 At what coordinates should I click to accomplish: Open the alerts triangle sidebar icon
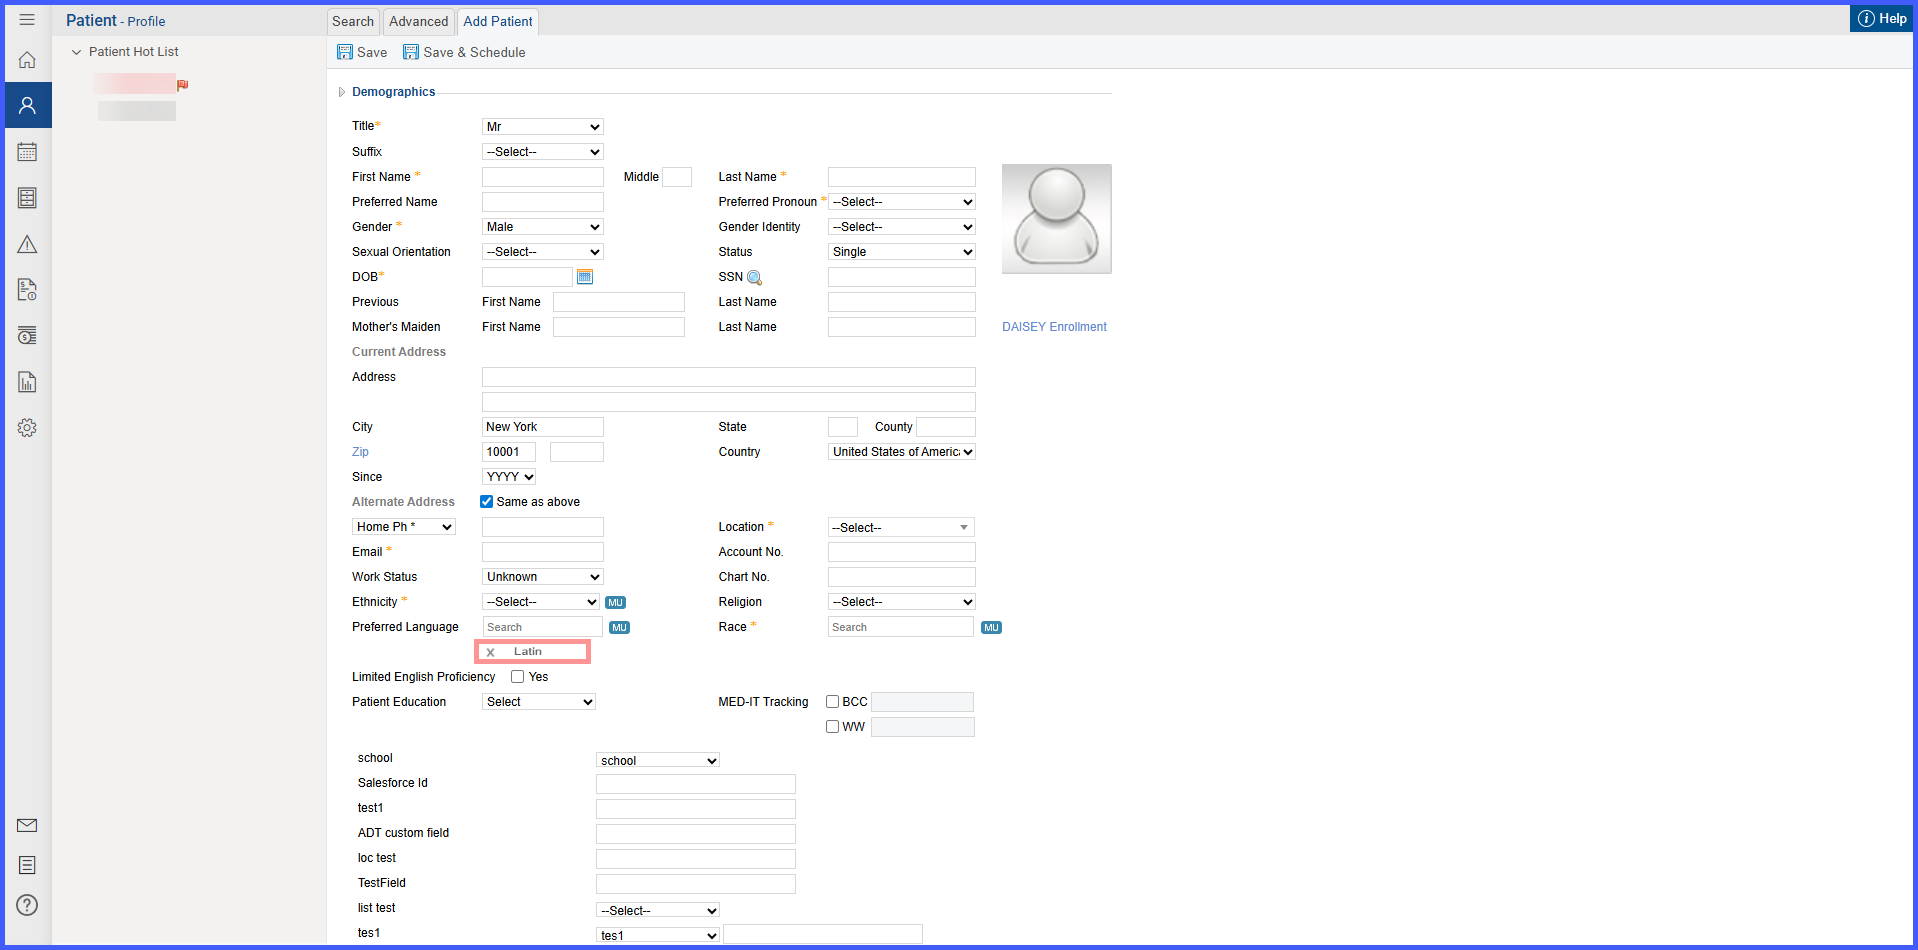(x=27, y=244)
